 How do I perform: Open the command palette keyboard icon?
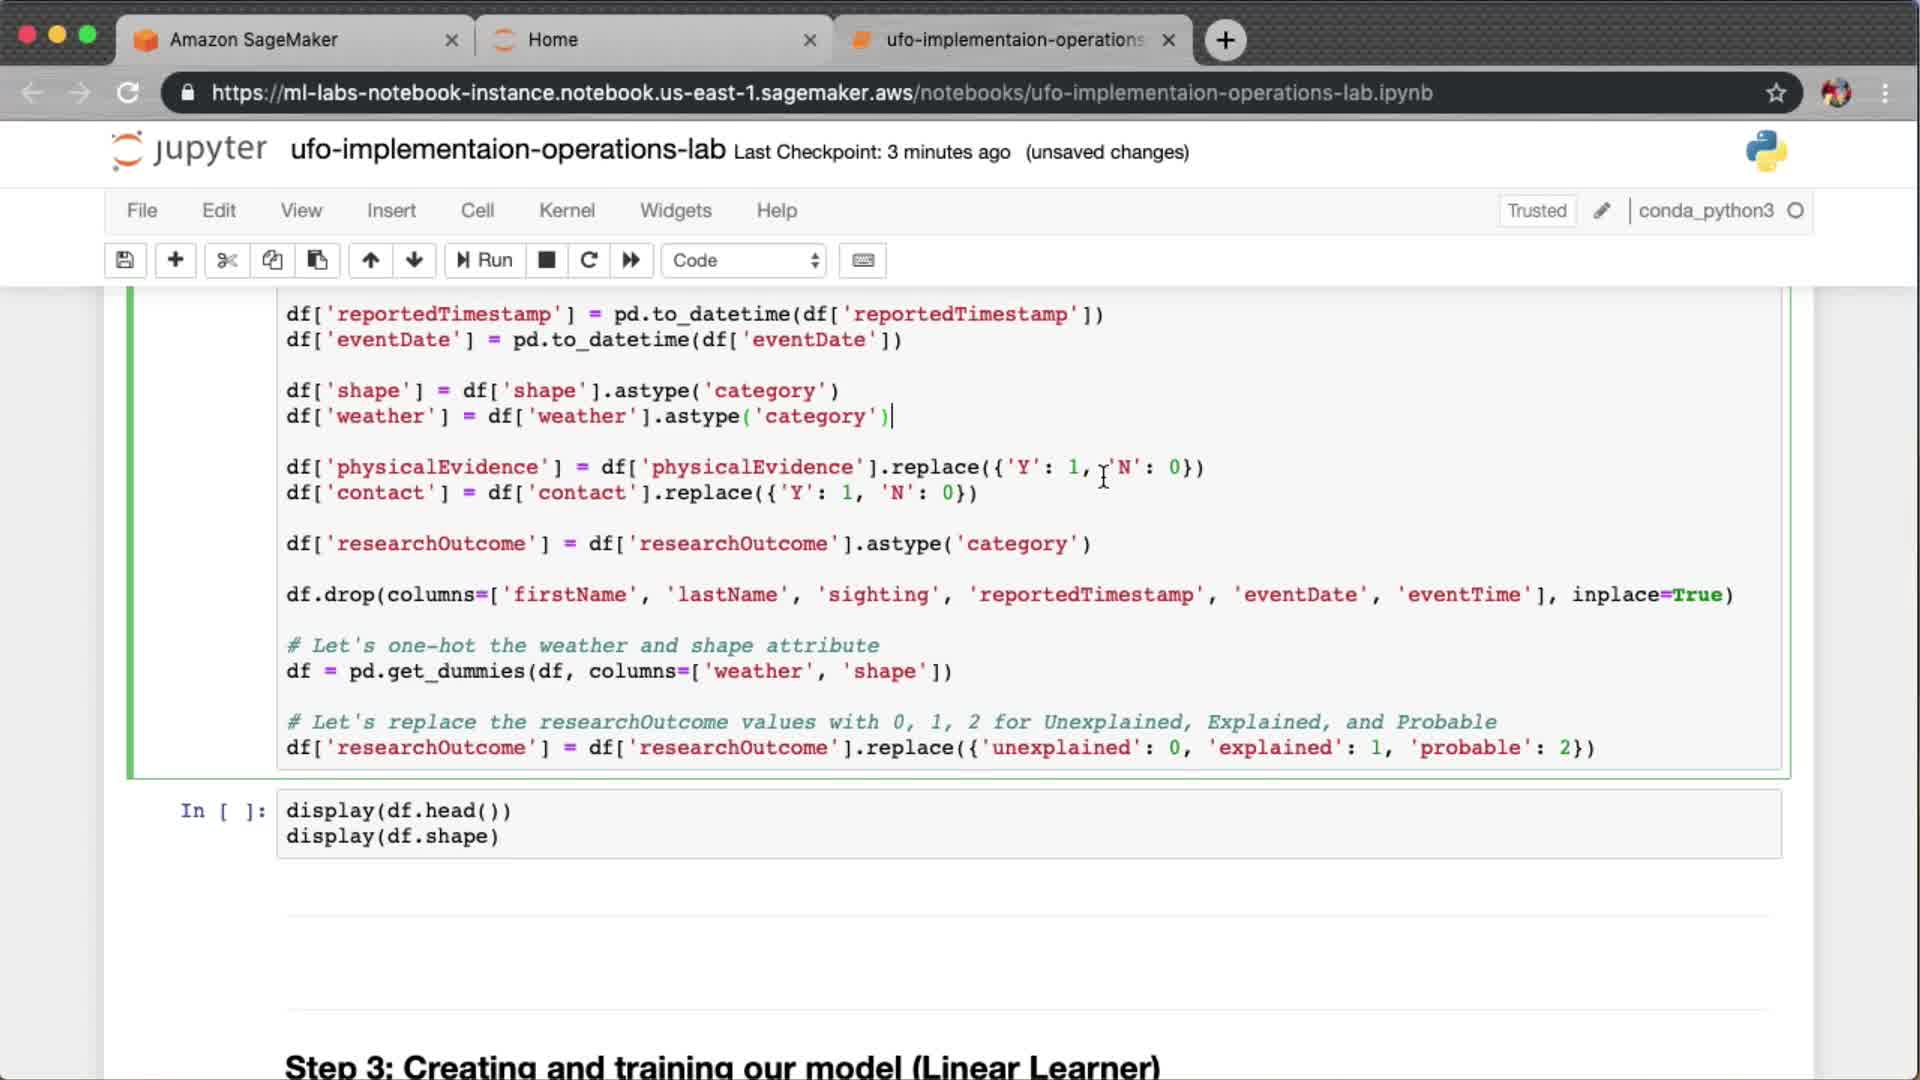point(863,260)
